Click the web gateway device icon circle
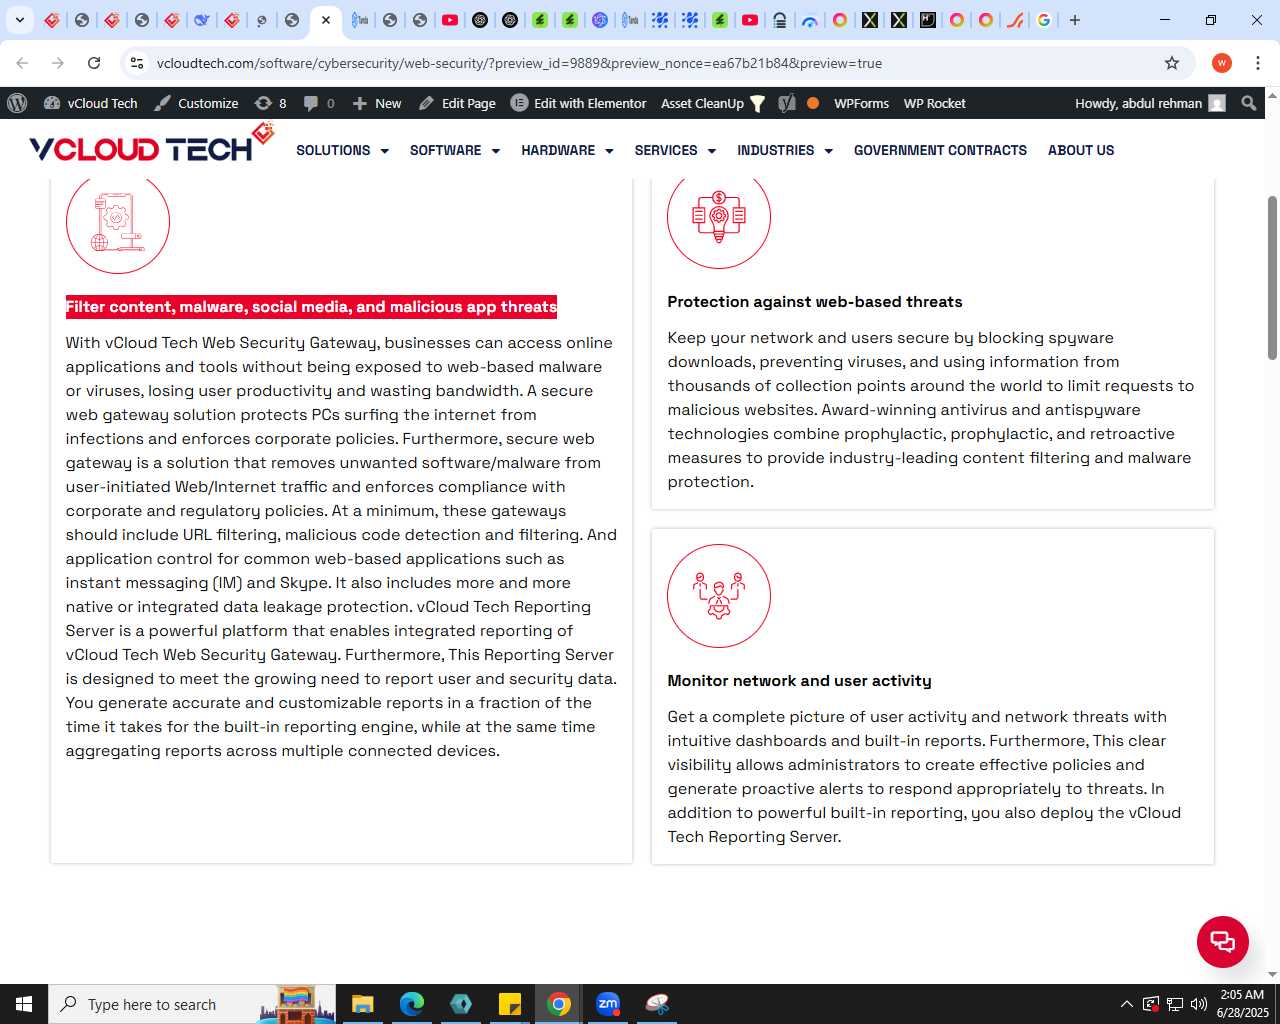The image size is (1280, 1024). (x=118, y=222)
